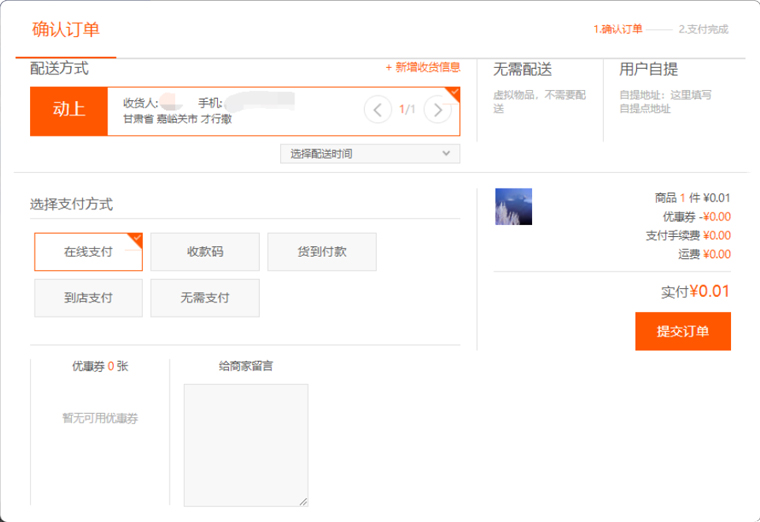This screenshot has width=760, height=522.
Task: Choose 到店支付 payment option
Action: [x=89, y=298]
